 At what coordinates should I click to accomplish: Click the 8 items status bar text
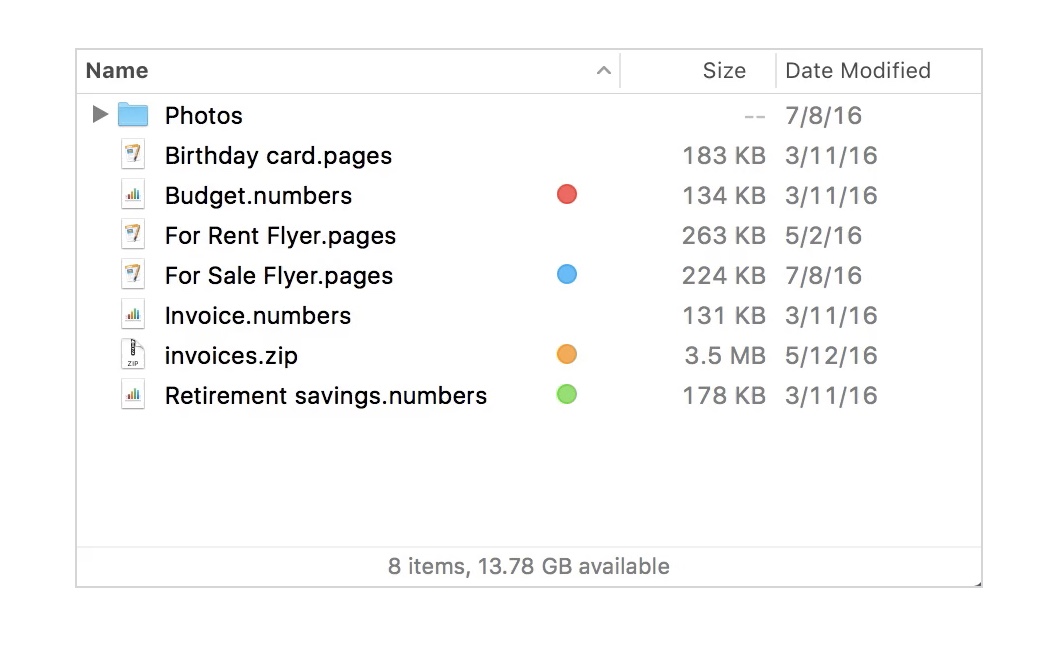coord(528,567)
